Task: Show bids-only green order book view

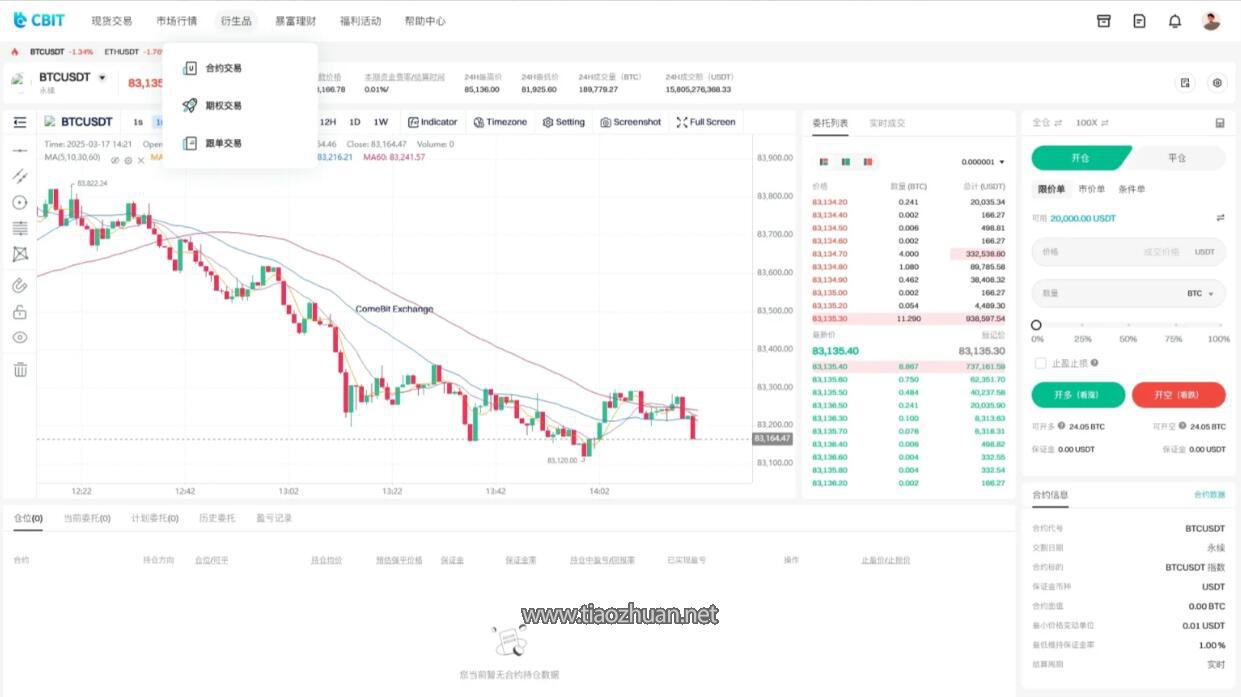Action: [846, 161]
